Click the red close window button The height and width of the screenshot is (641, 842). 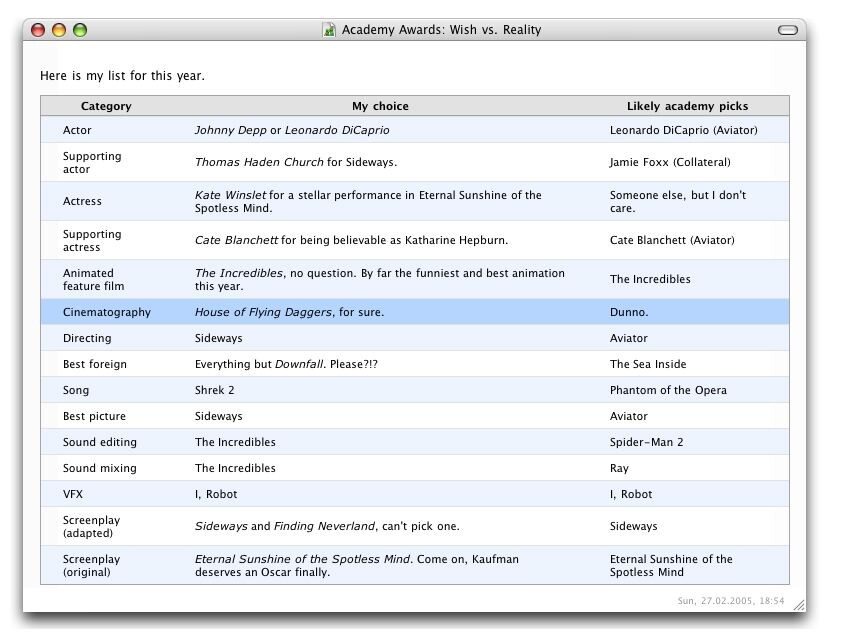click(38, 30)
